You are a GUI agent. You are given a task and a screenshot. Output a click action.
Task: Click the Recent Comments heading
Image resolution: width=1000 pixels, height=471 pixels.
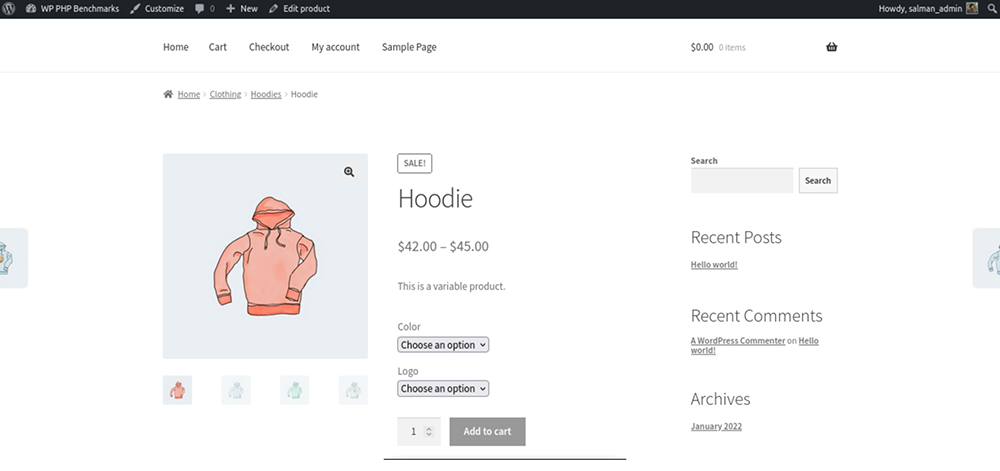[x=756, y=315]
